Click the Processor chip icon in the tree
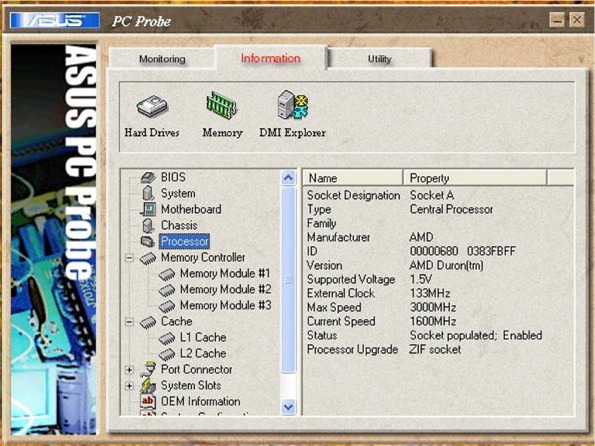595x446 pixels. pos(148,241)
